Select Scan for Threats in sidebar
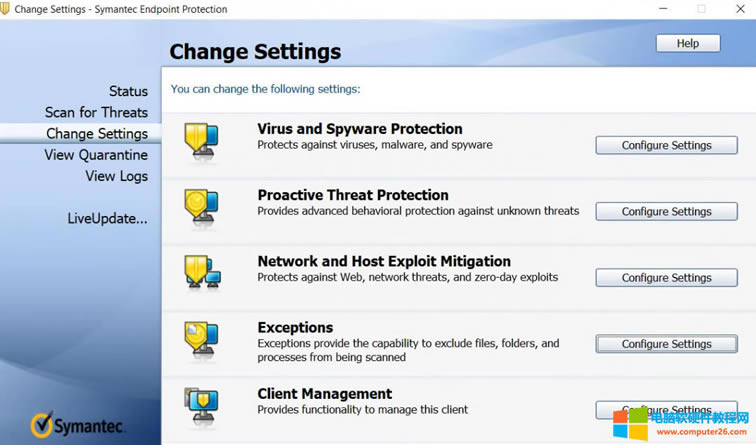The image size is (756, 445). tap(96, 112)
